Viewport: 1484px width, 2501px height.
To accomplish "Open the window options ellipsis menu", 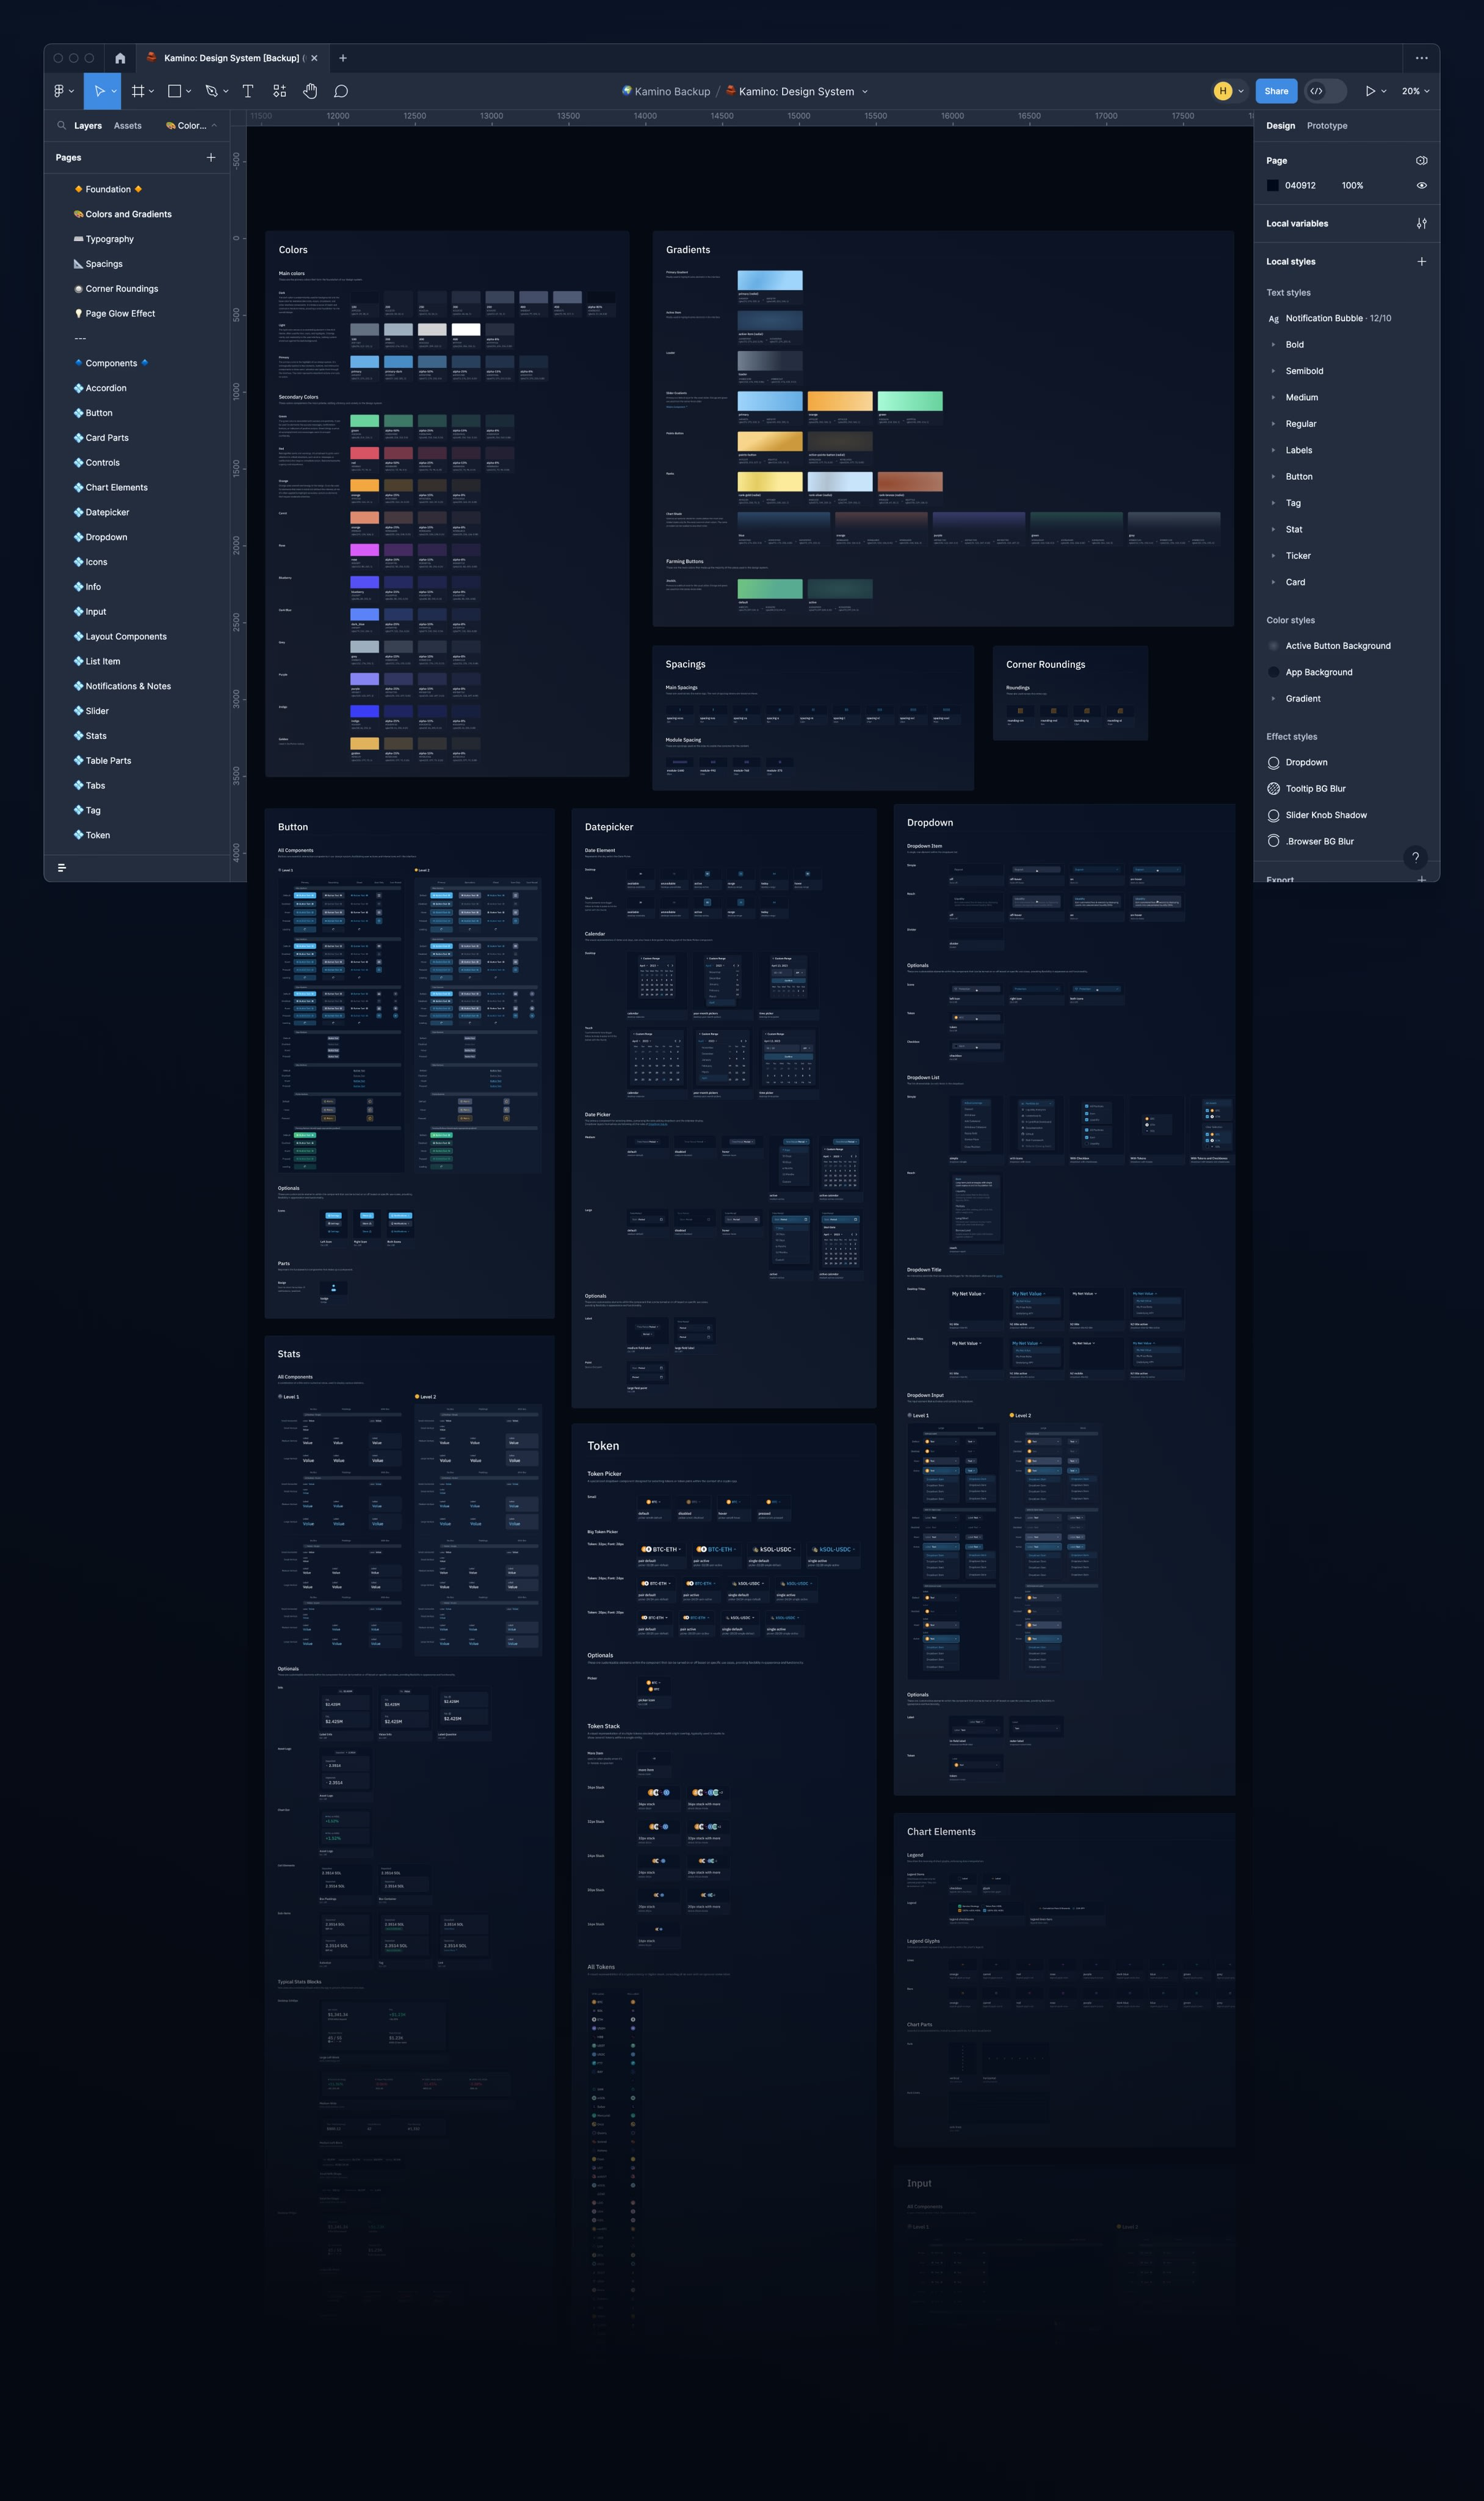I will pos(1422,58).
